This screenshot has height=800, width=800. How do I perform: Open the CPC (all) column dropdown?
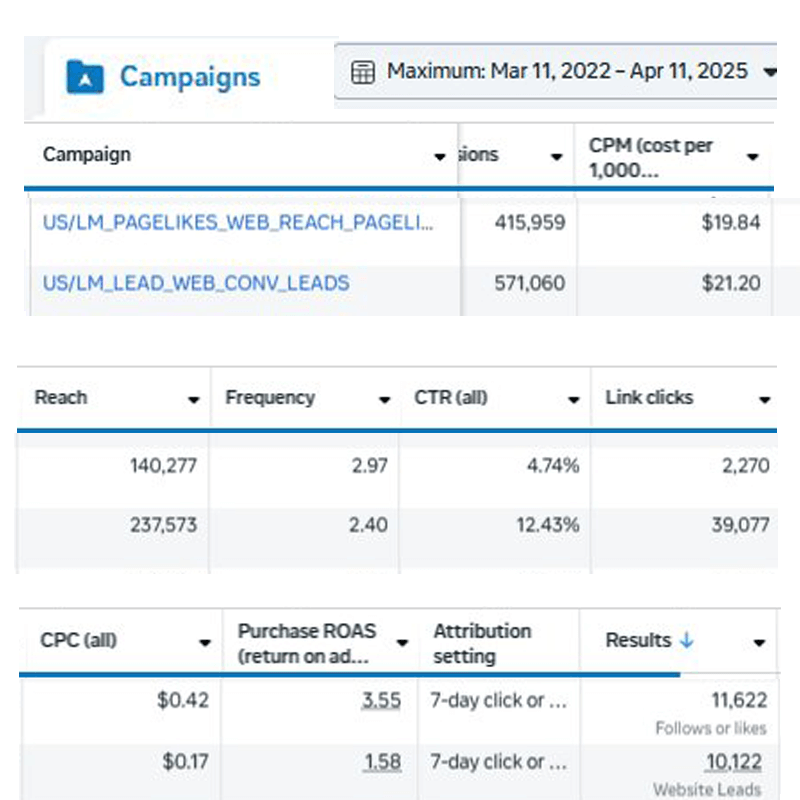pyautogui.click(x=205, y=642)
